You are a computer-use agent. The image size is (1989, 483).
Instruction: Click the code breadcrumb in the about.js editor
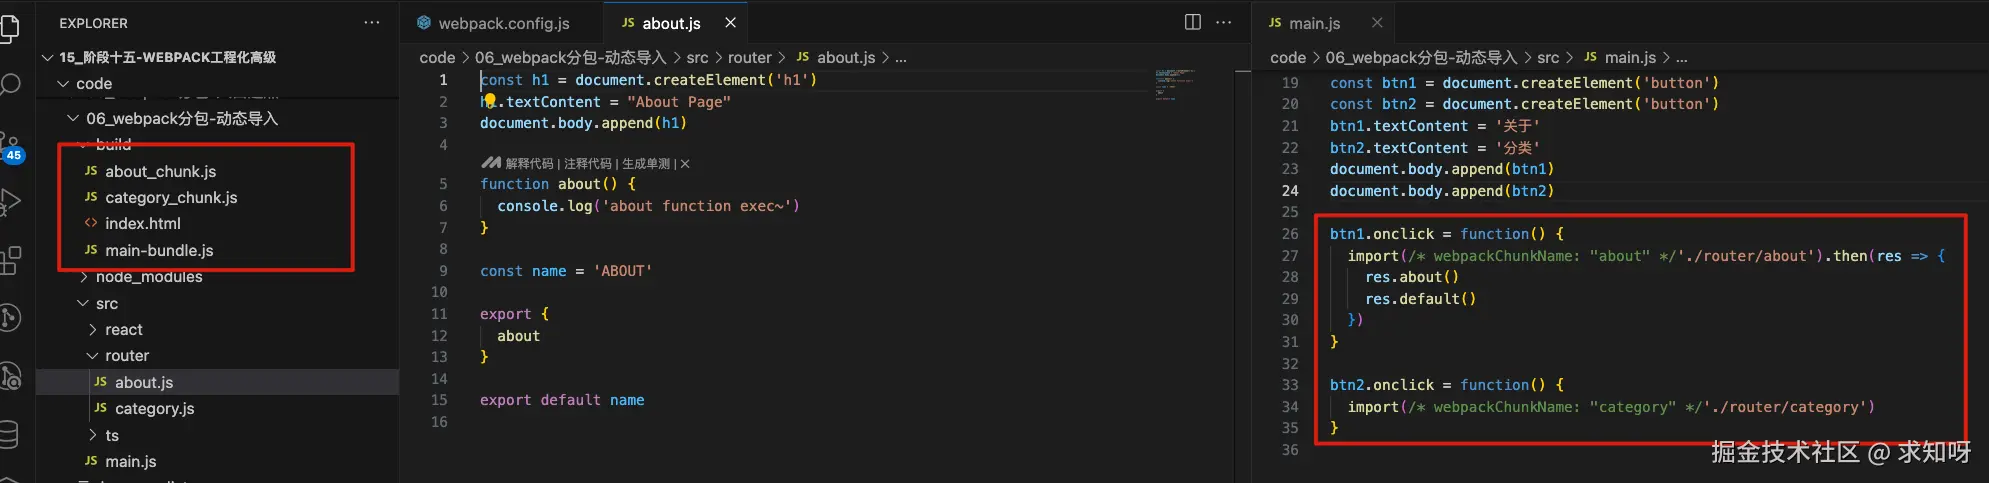(437, 58)
